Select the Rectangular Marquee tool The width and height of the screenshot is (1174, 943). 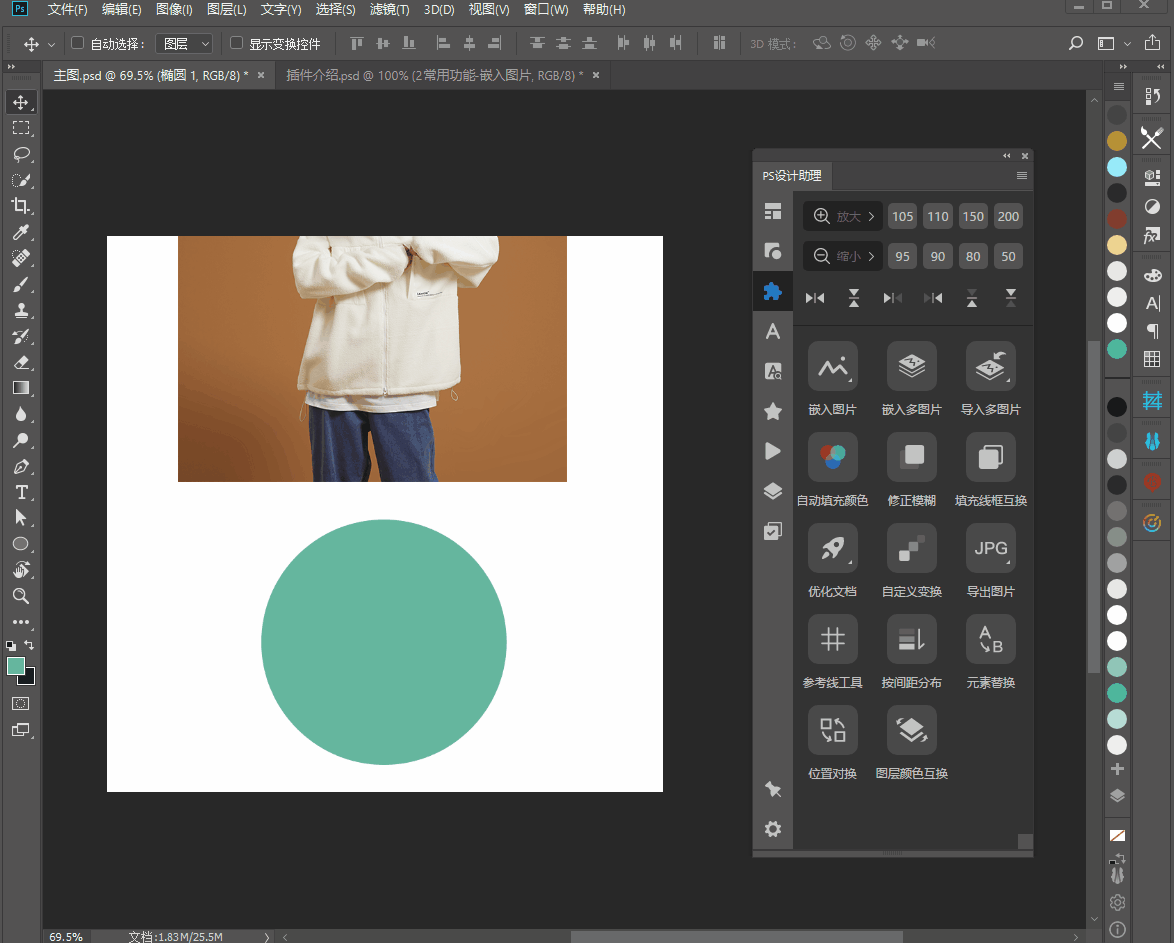tap(21, 128)
